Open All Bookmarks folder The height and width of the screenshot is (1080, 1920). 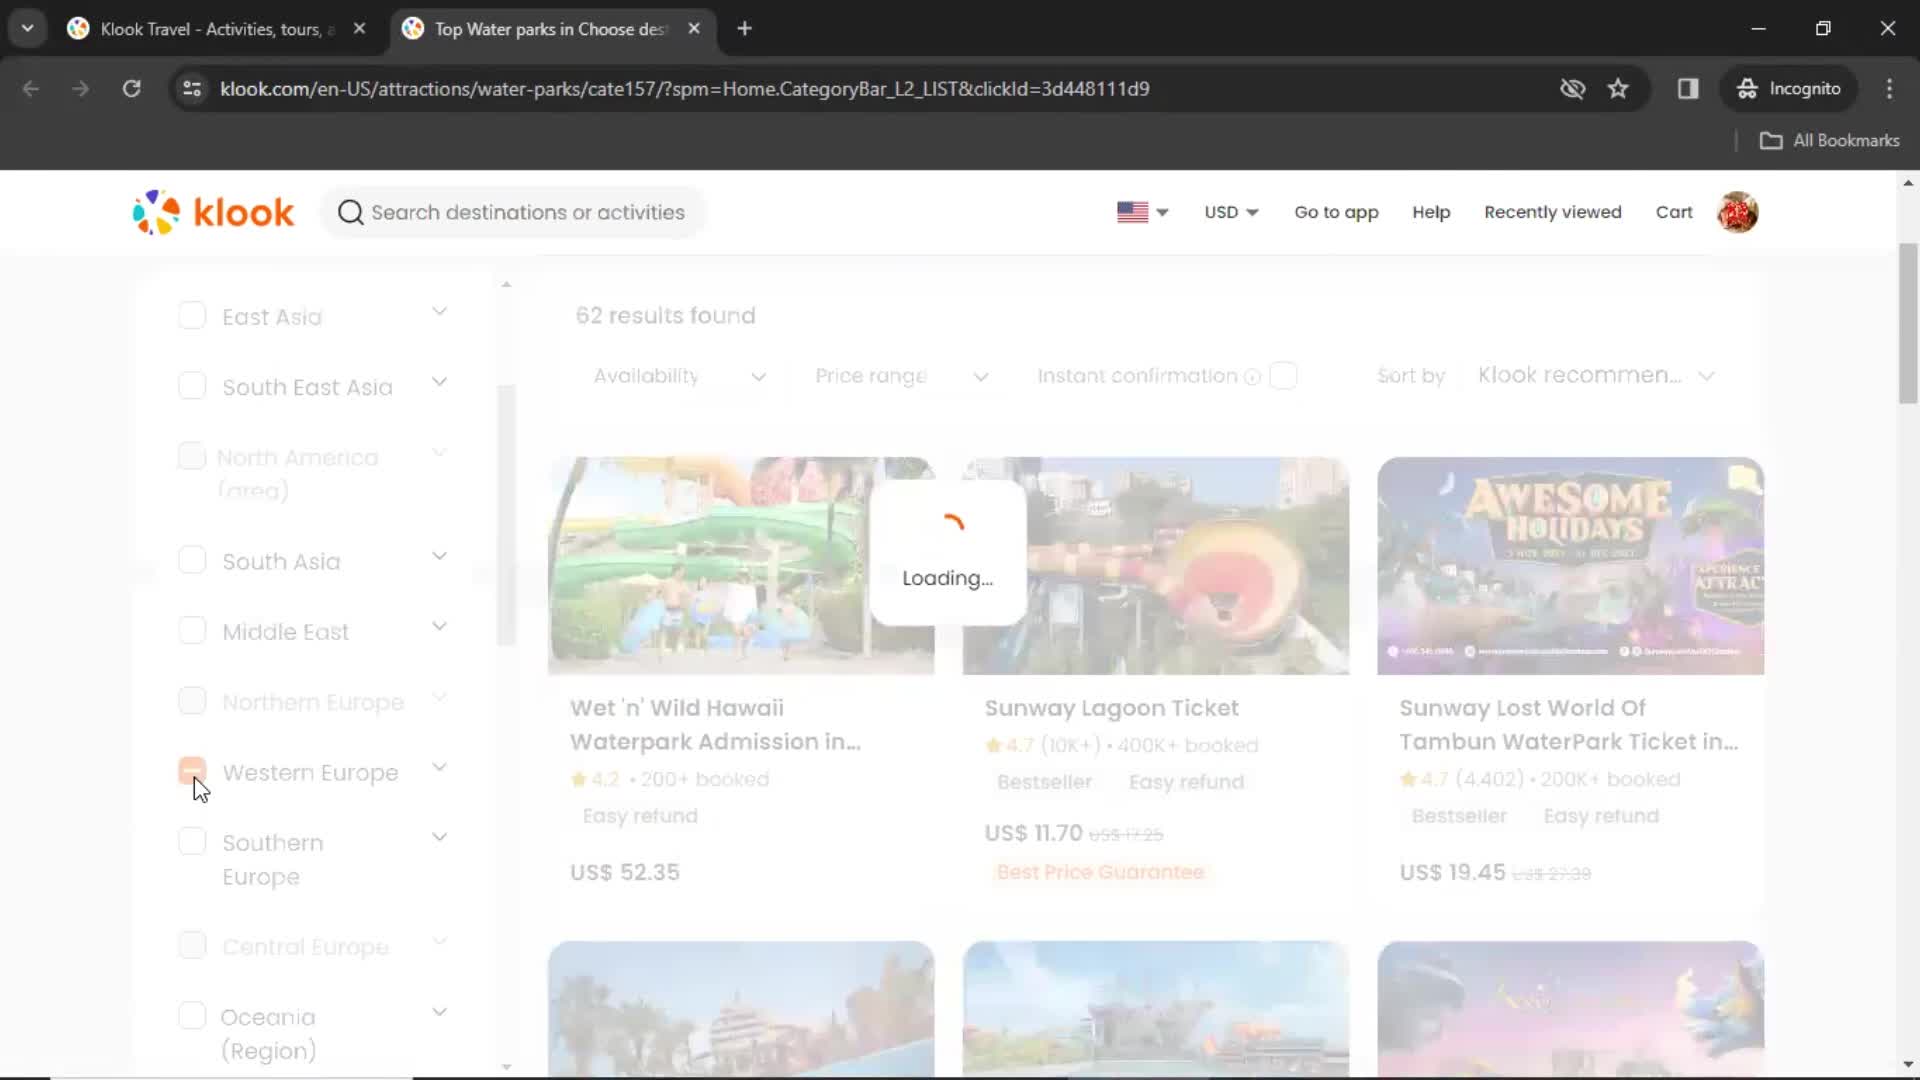(1829, 140)
